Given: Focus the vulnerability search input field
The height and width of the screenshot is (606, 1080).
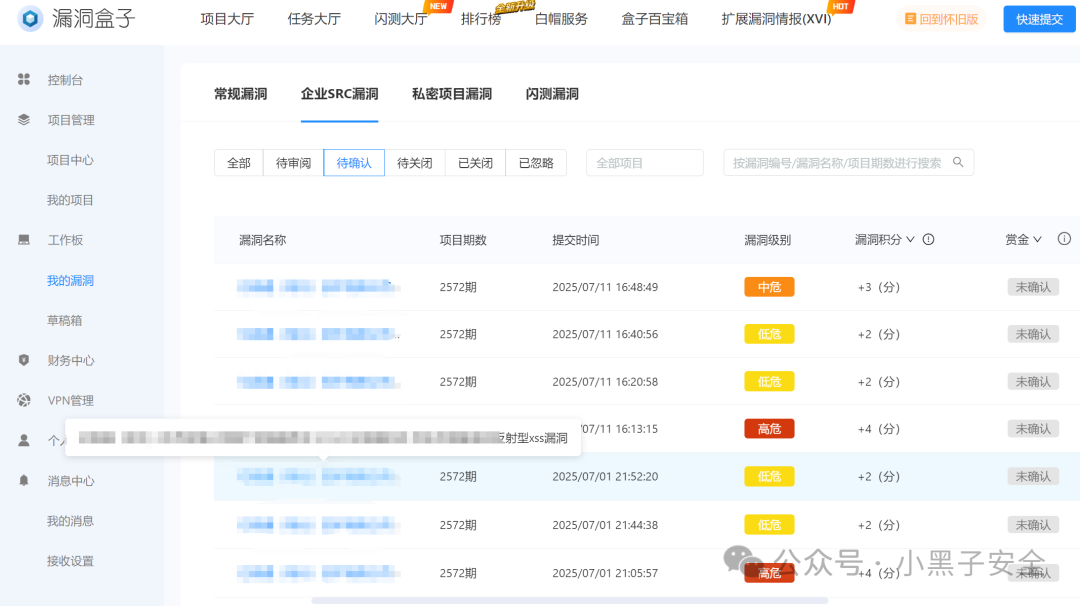Looking at the screenshot, I should (849, 163).
